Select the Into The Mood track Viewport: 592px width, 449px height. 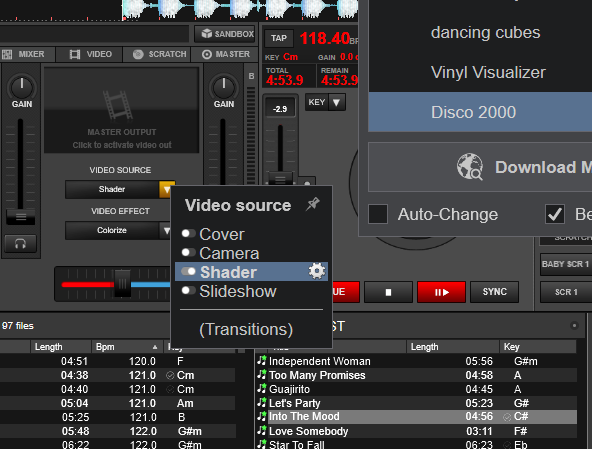click(x=416, y=417)
